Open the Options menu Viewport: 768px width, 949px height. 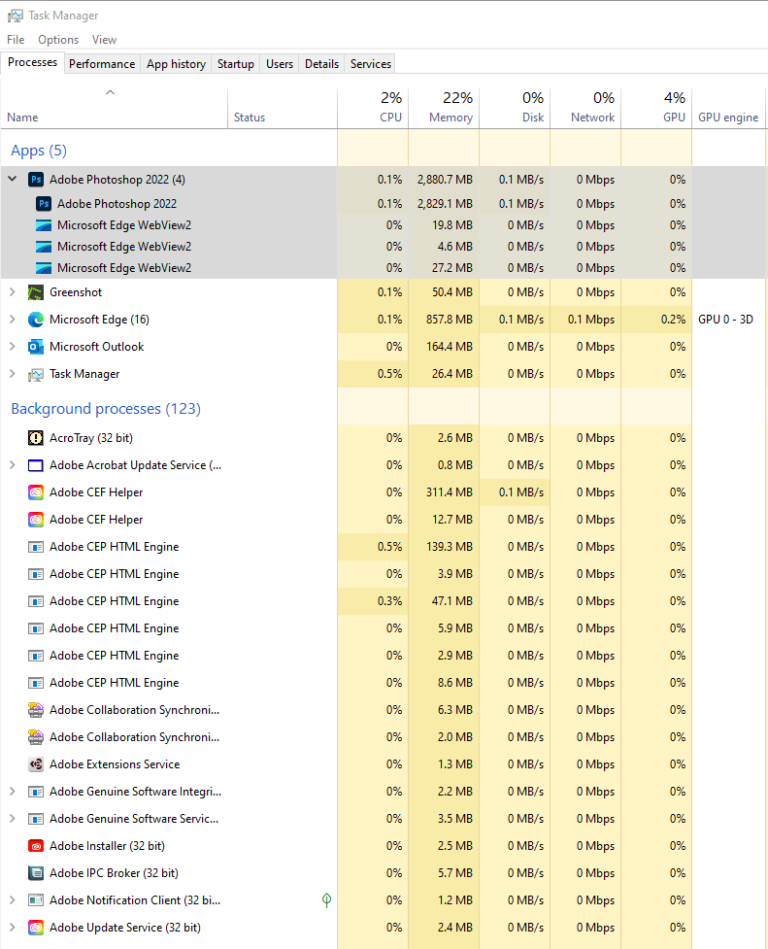click(x=58, y=40)
